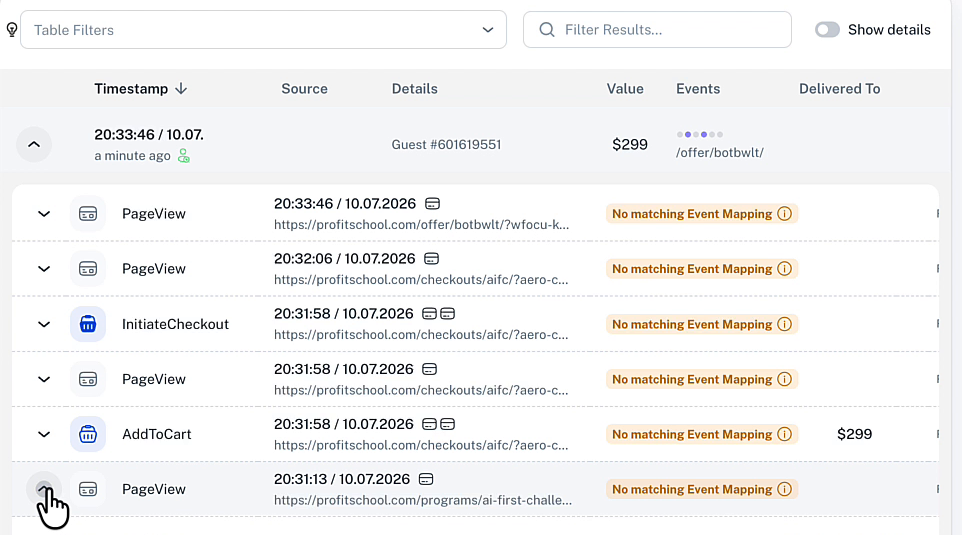Click the info icon on 20:33:46 event's mapping badge
The width and height of the screenshot is (962, 535).
pyautogui.click(x=784, y=214)
